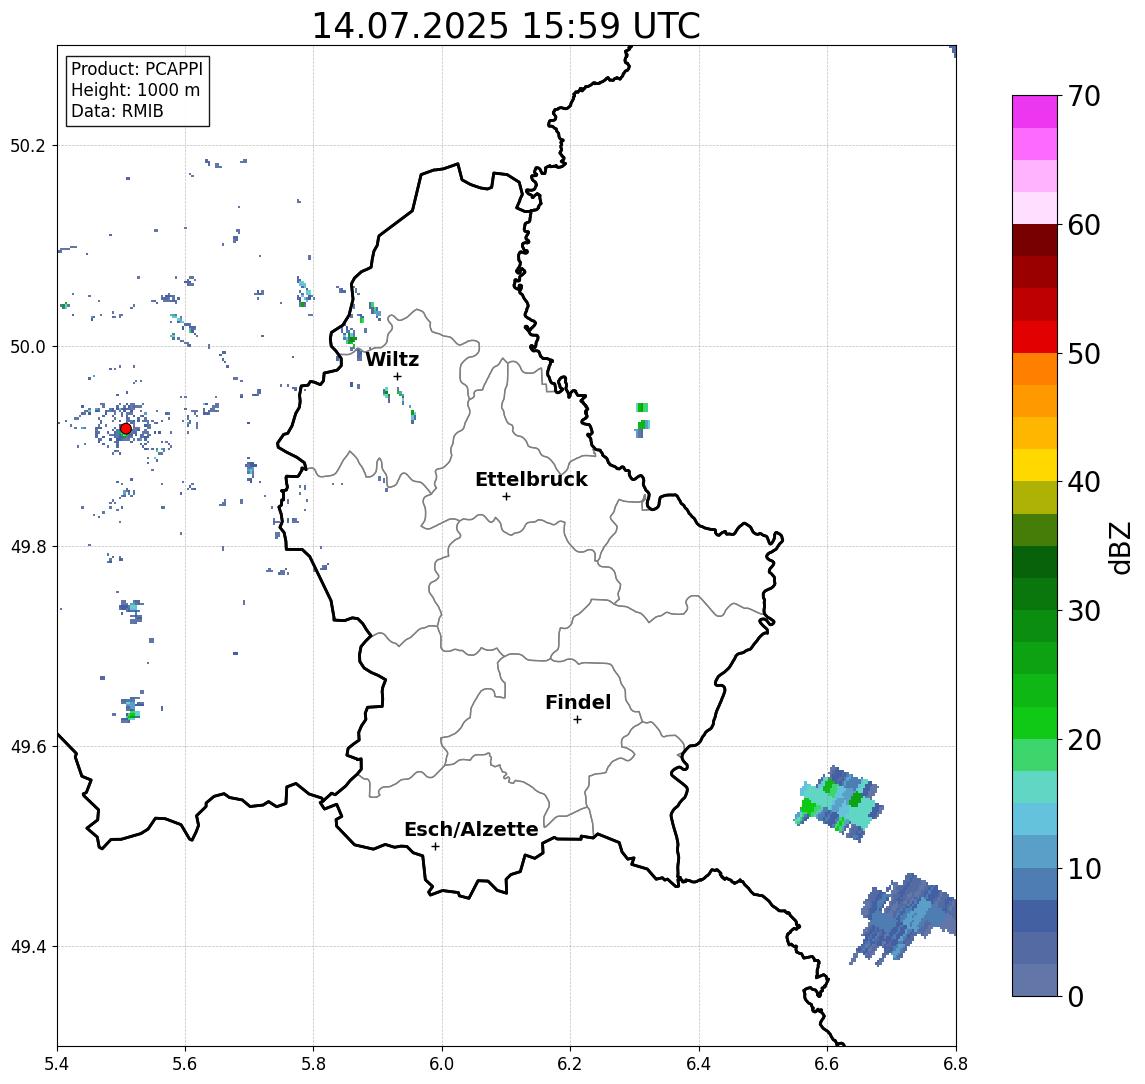The image size is (1145, 1084).
Task: Click the longitude tick label 5.6
Action: click(x=185, y=1064)
